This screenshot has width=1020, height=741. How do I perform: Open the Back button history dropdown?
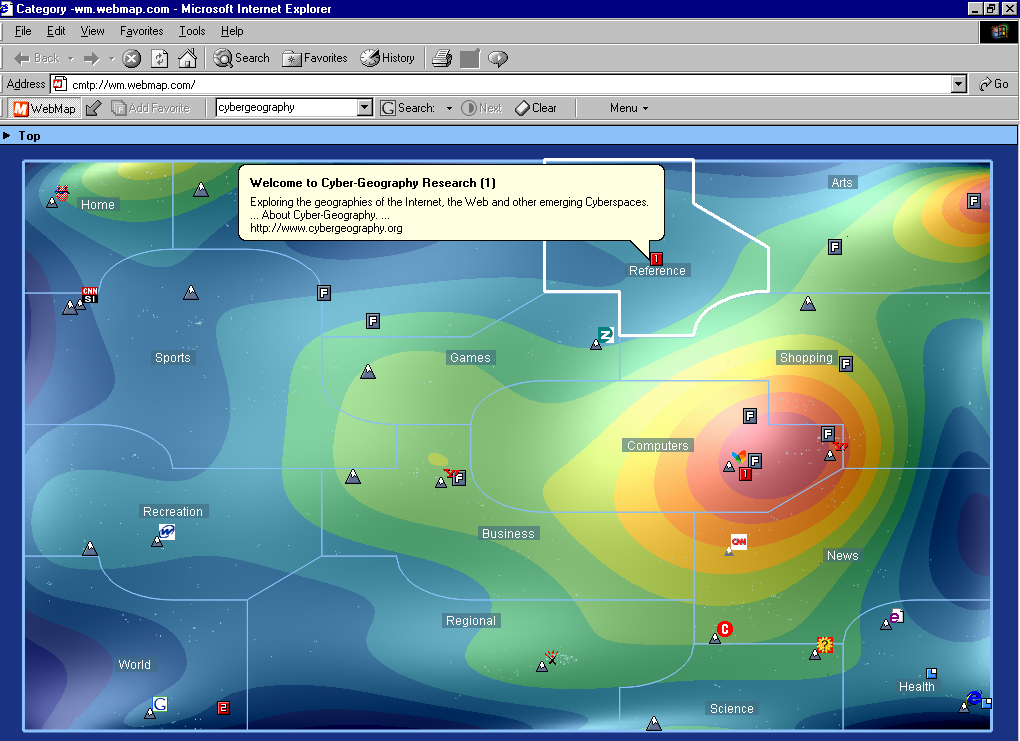coord(71,59)
